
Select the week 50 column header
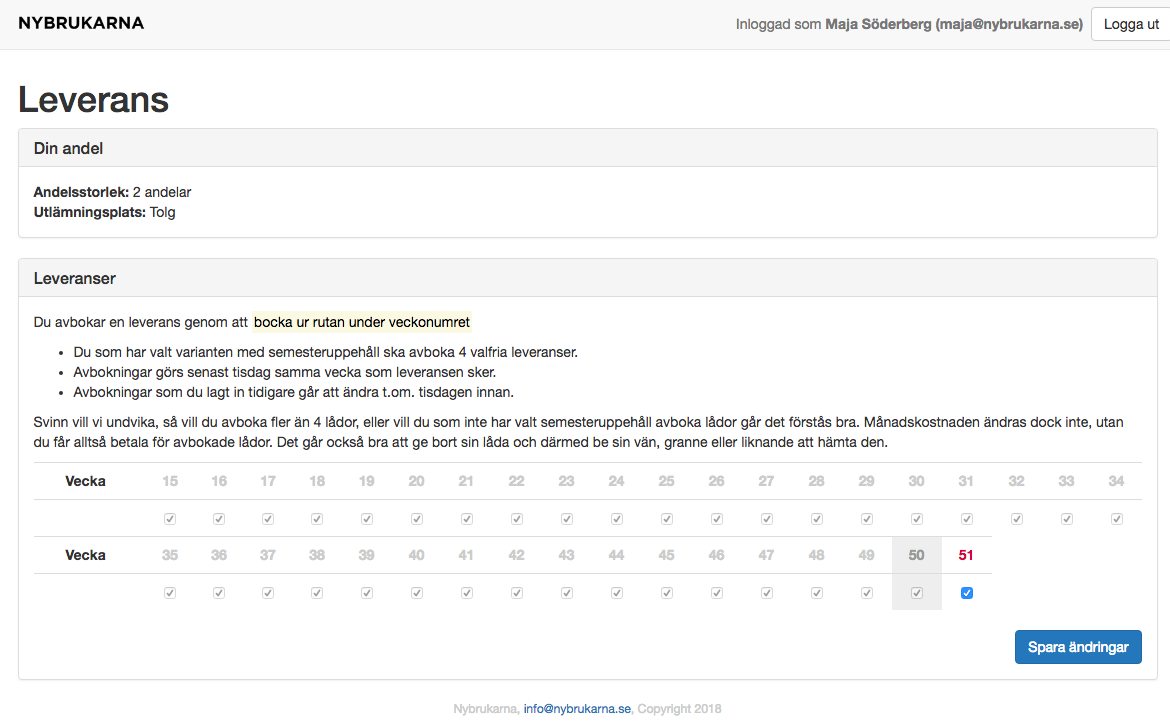[916, 555]
